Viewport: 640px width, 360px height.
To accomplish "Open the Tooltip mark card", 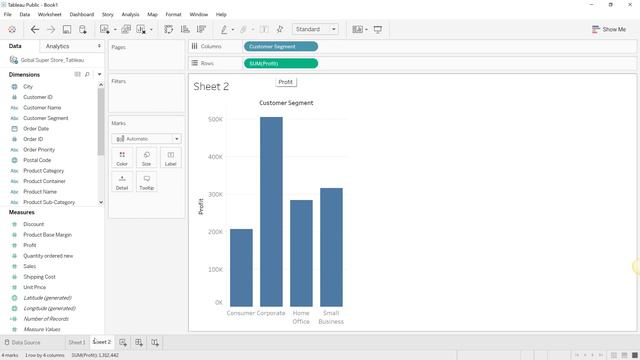I will tap(147, 182).
